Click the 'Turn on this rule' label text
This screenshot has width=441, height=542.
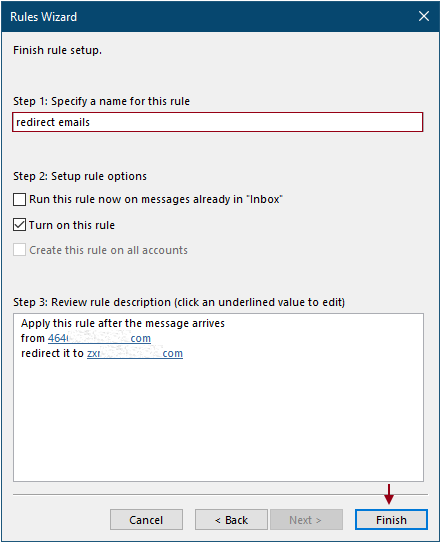pyautogui.click(x=72, y=225)
